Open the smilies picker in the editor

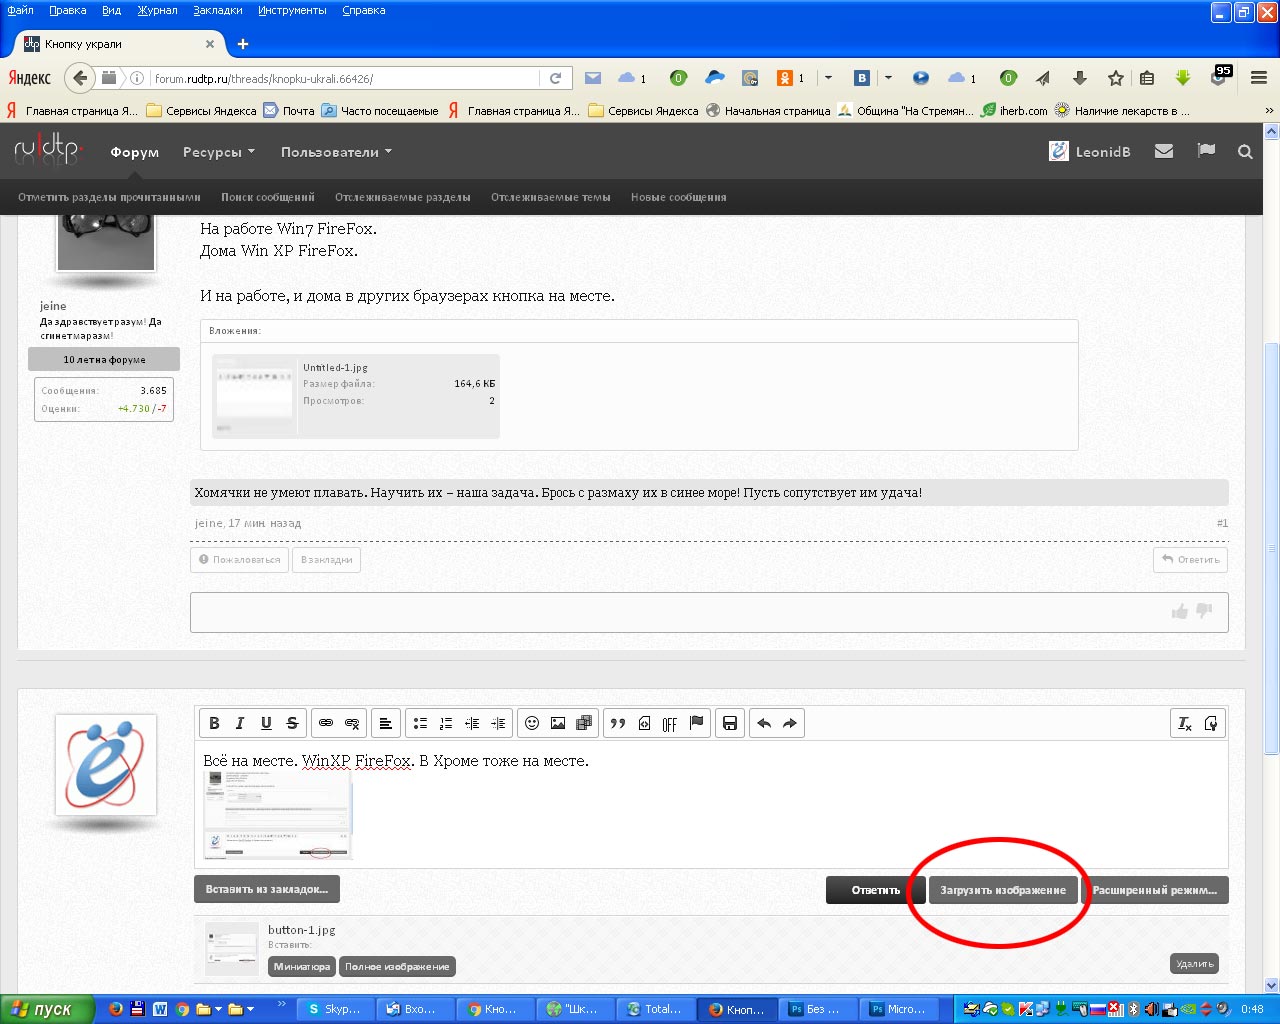[x=532, y=723]
